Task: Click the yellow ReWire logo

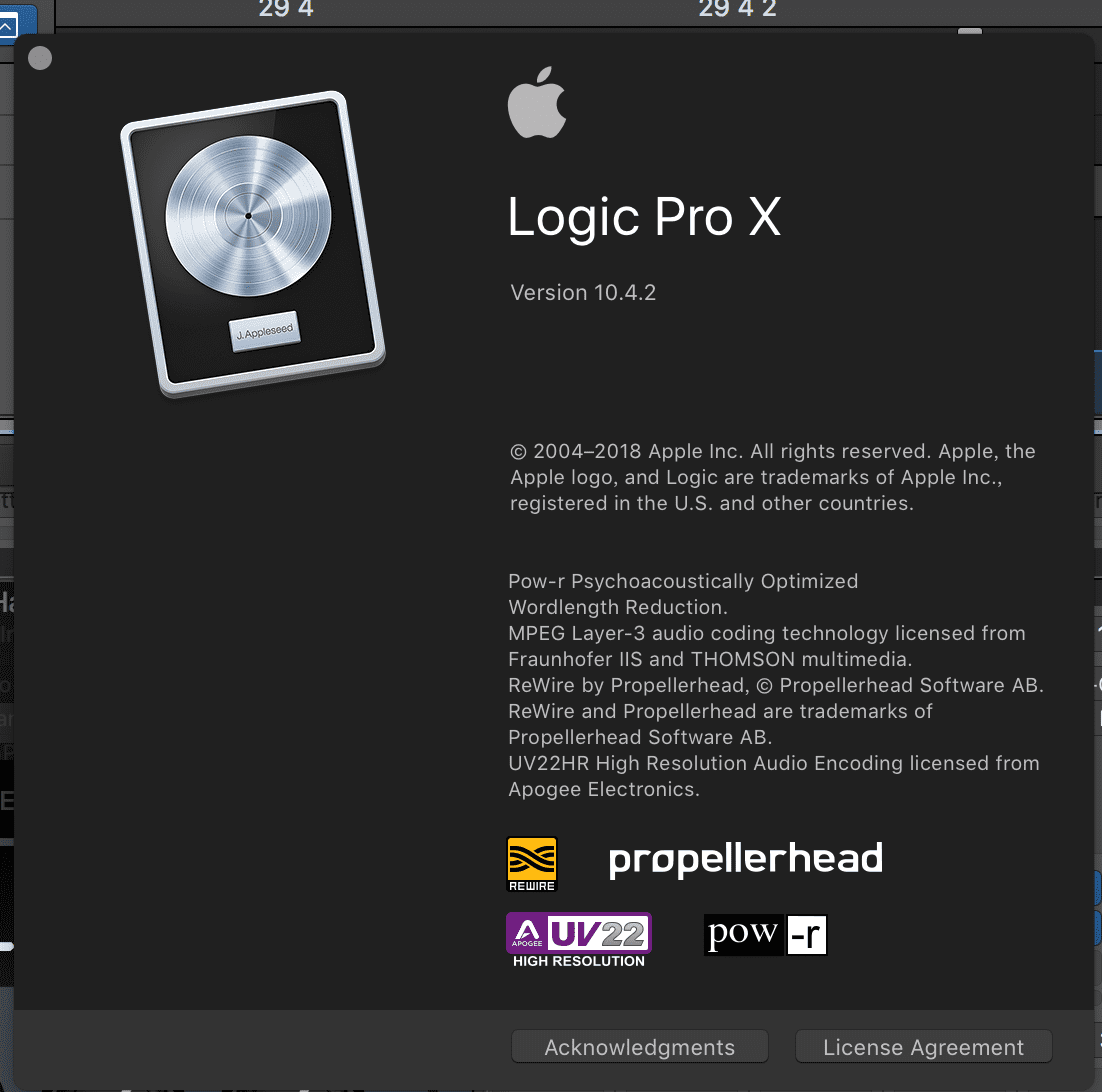Action: 532,864
